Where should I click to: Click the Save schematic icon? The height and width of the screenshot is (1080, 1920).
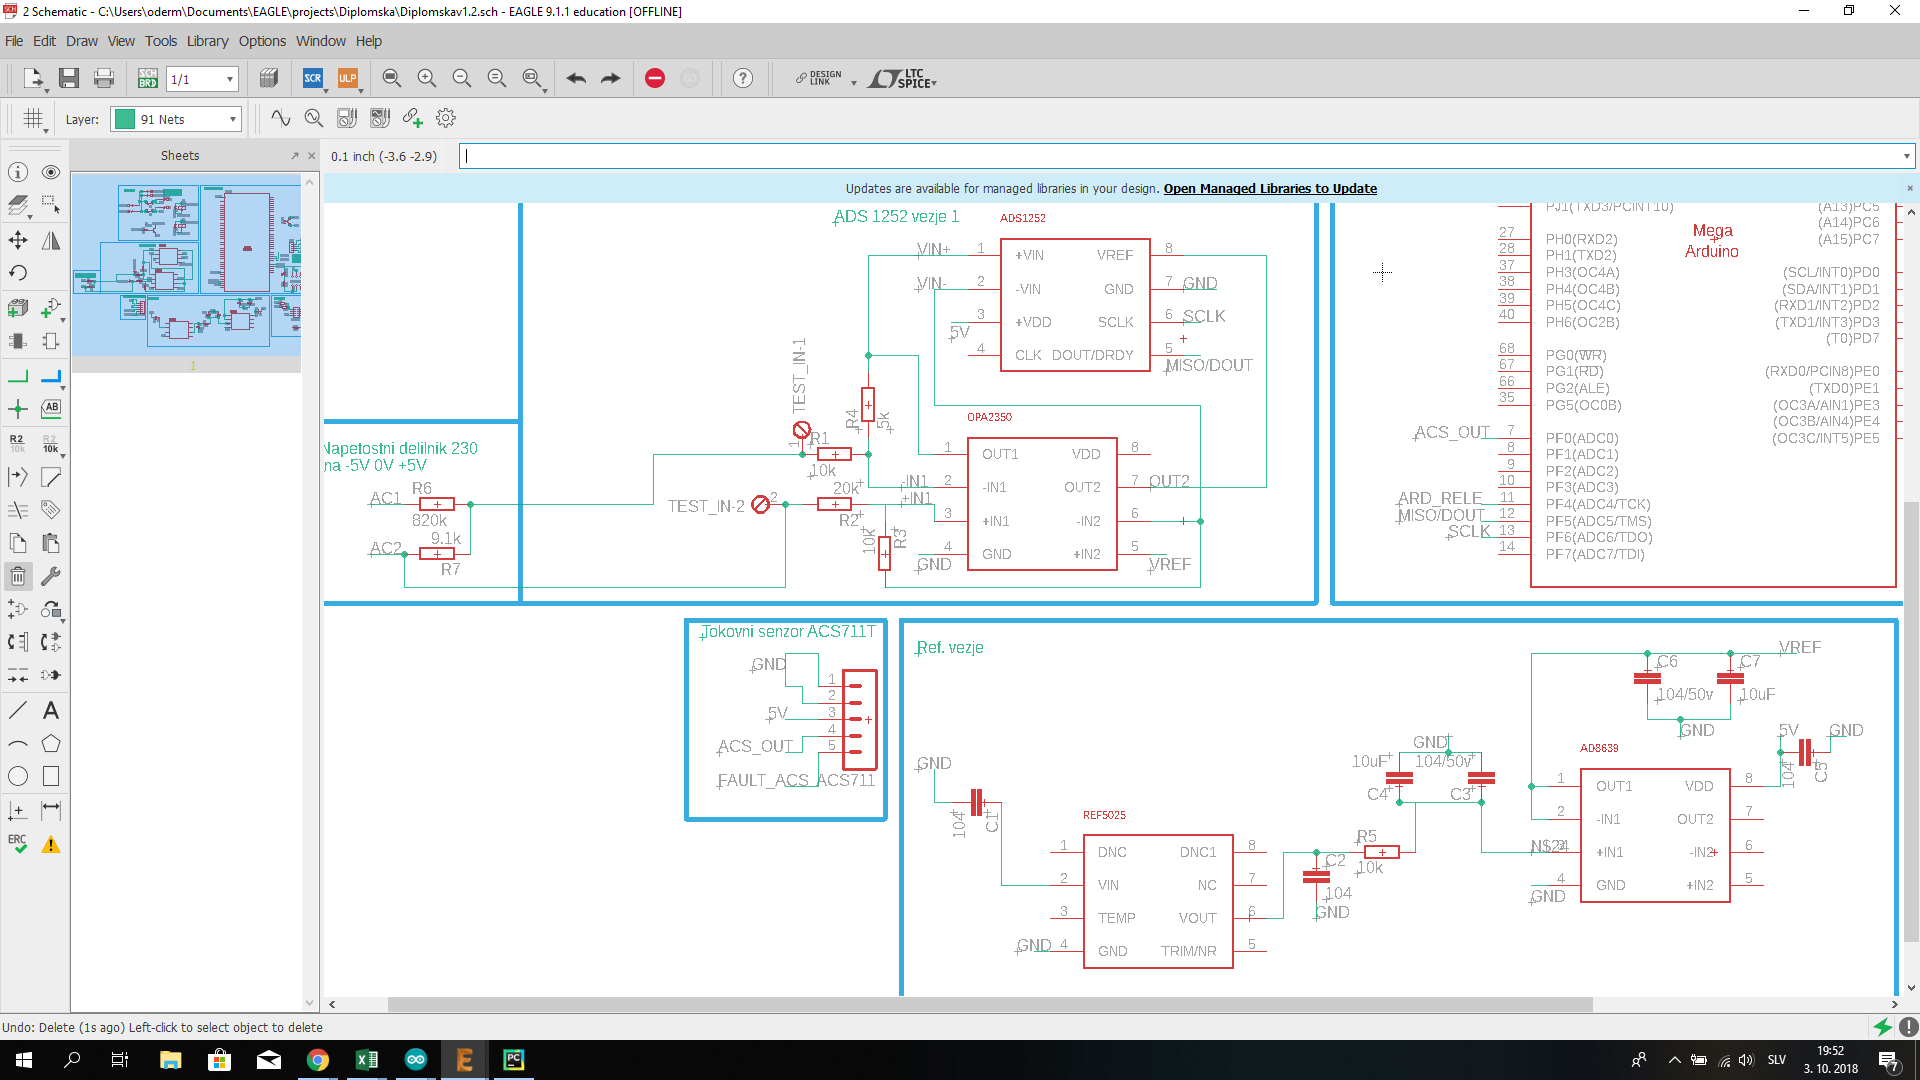tap(69, 78)
